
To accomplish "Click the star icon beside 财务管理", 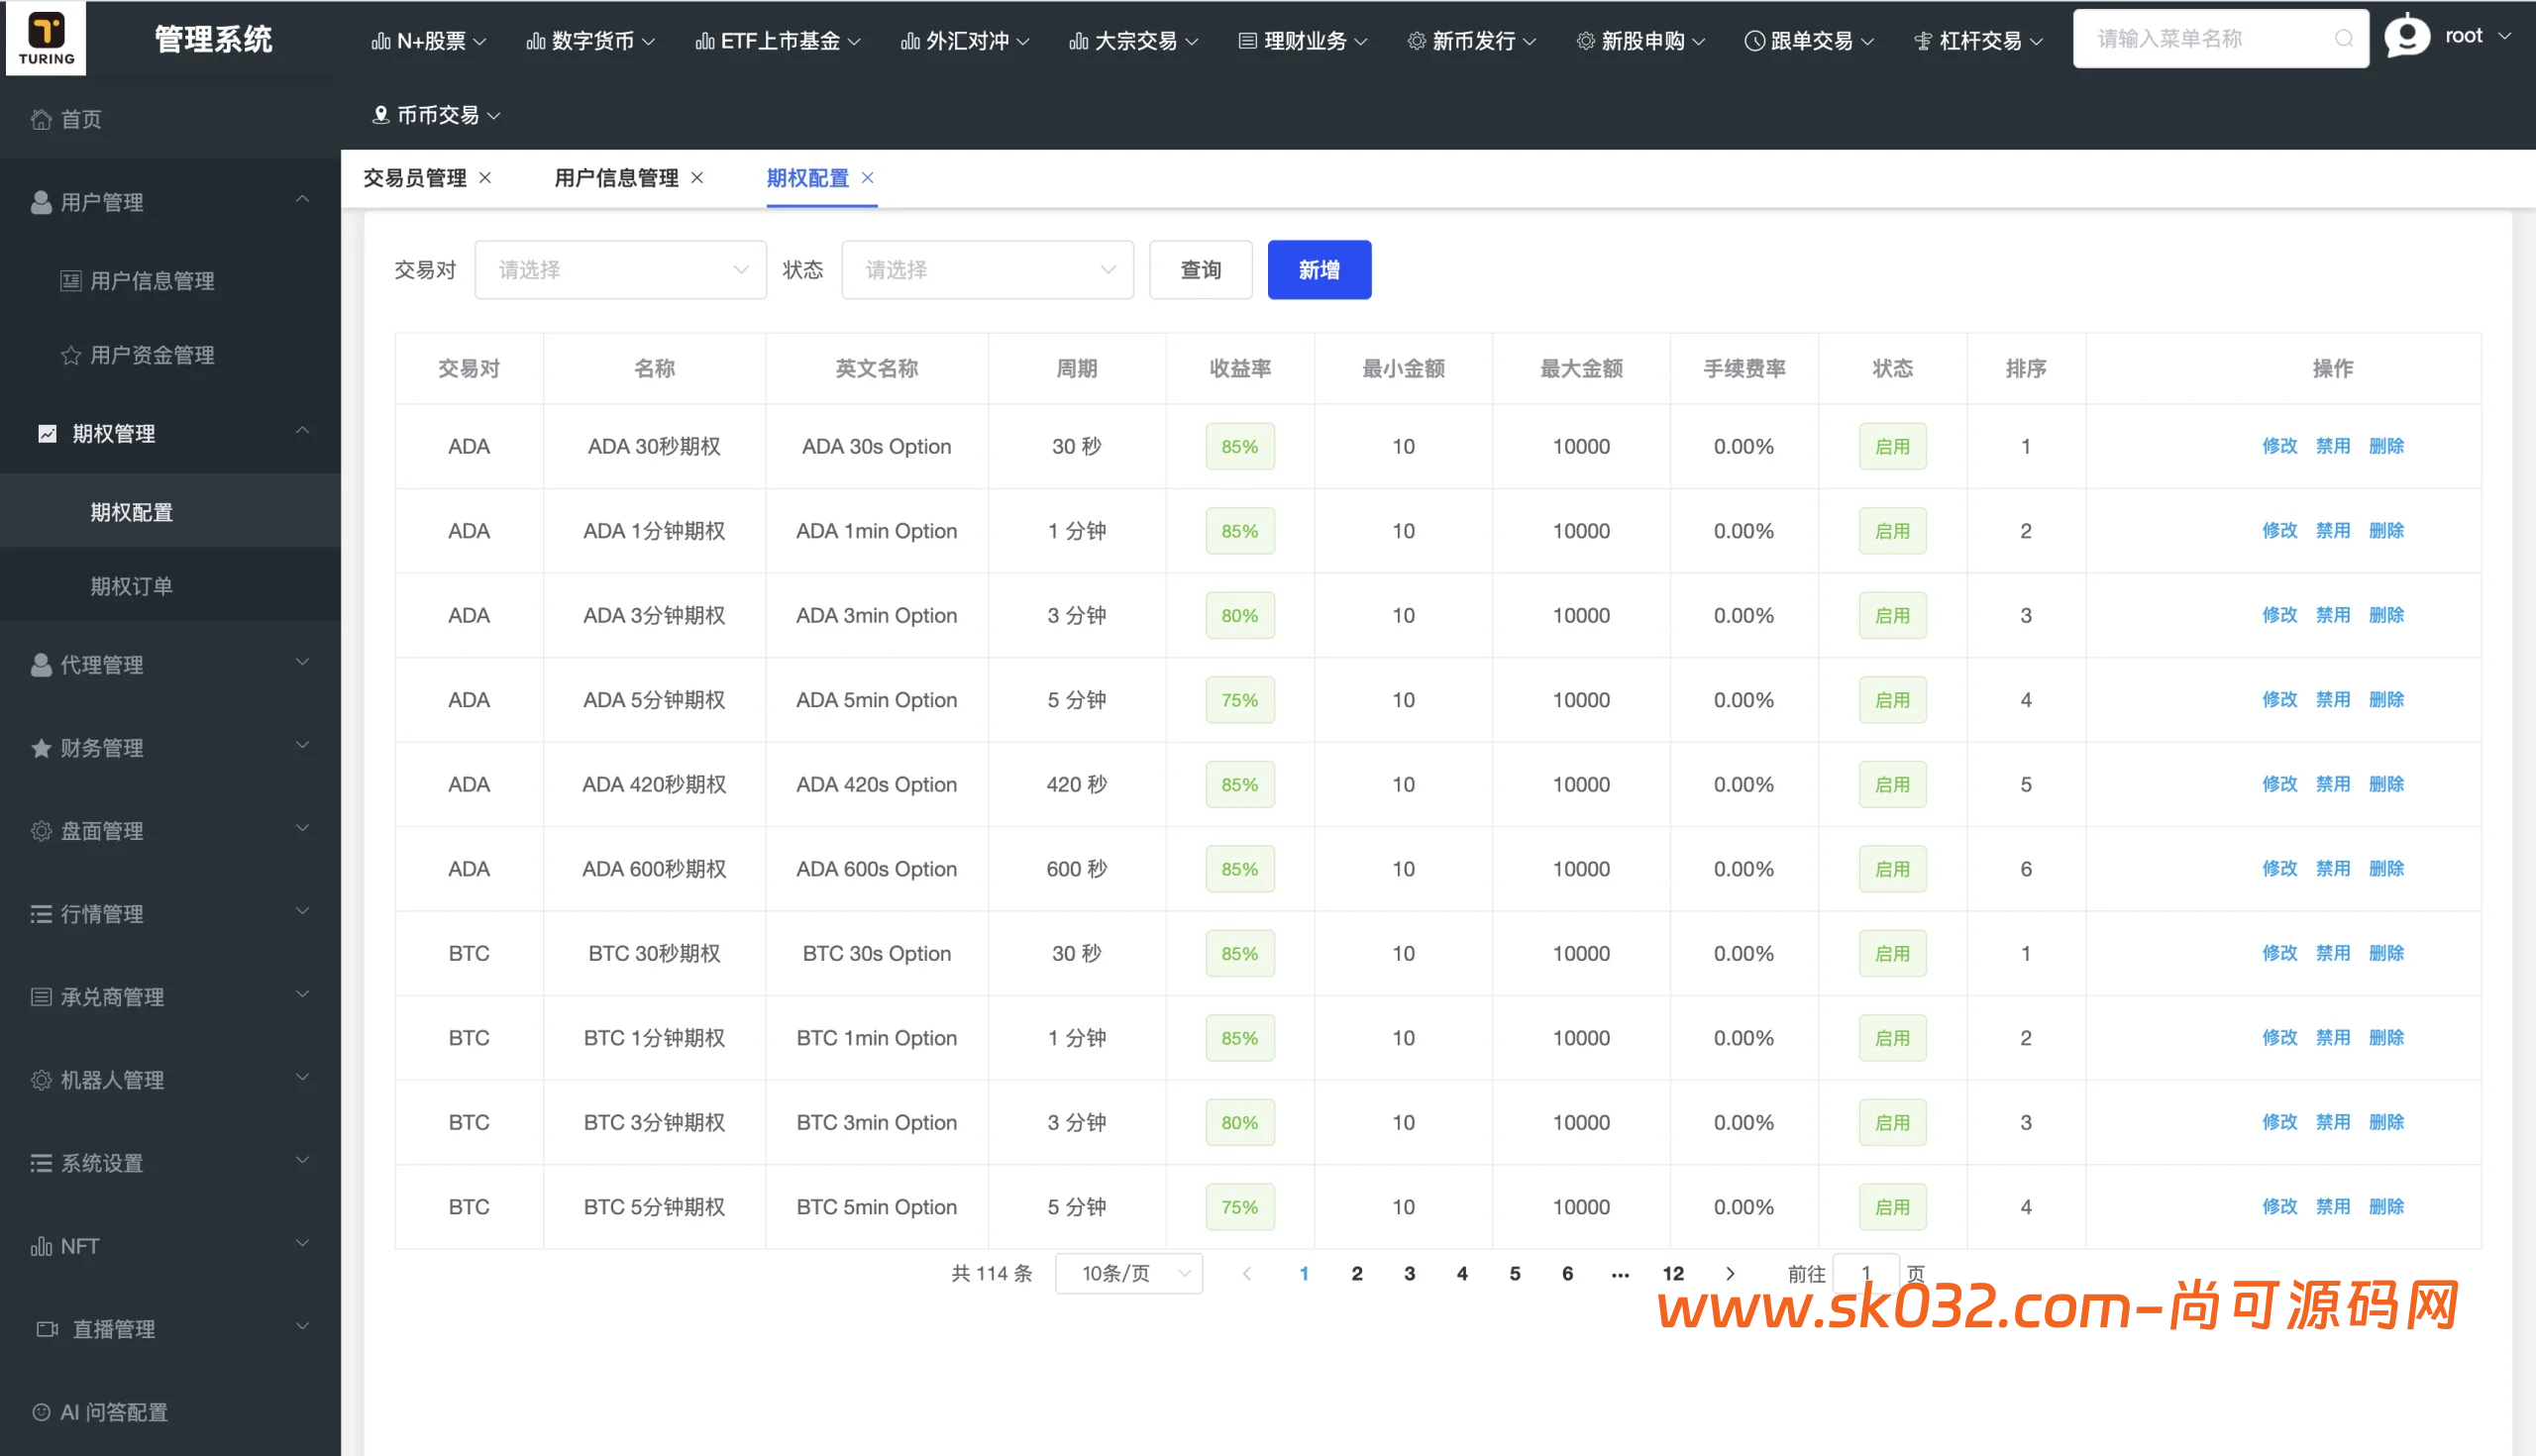I will tap(41, 747).
